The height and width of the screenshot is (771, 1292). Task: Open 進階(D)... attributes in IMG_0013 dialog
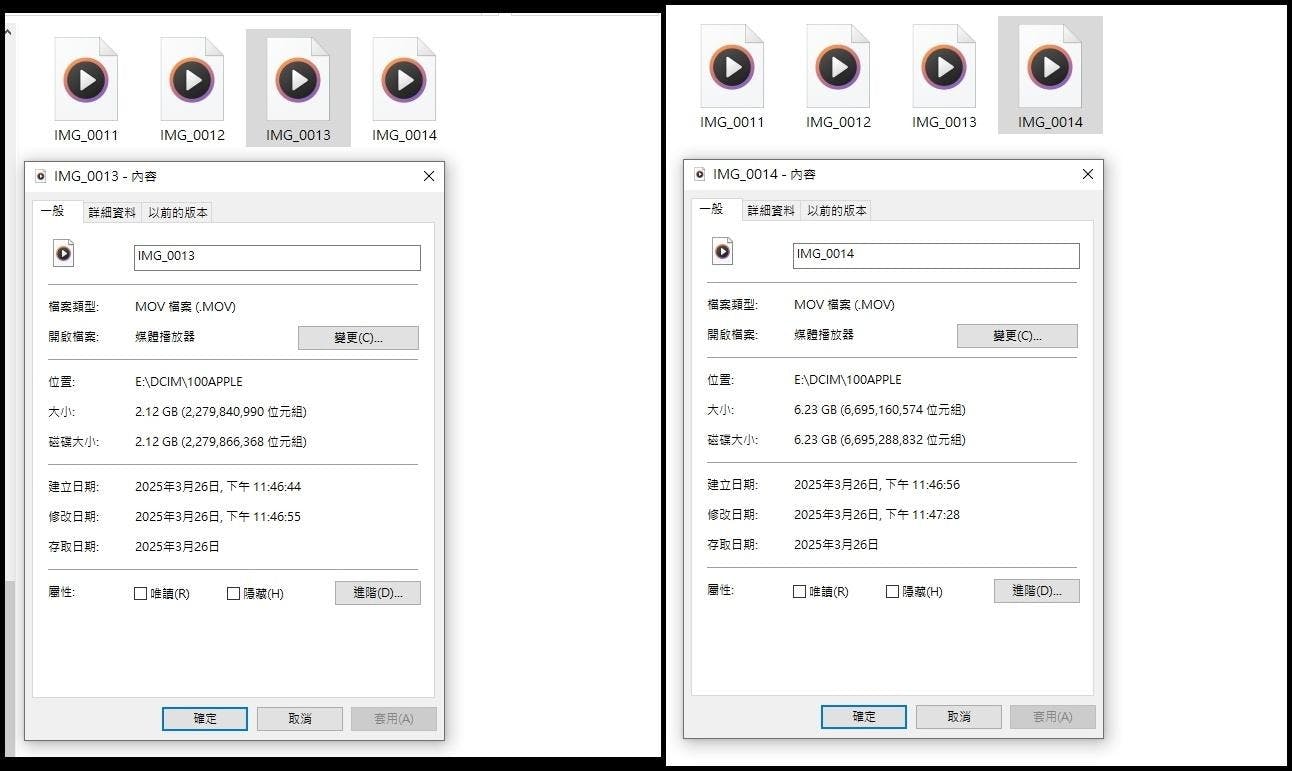click(x=378, y=593)
